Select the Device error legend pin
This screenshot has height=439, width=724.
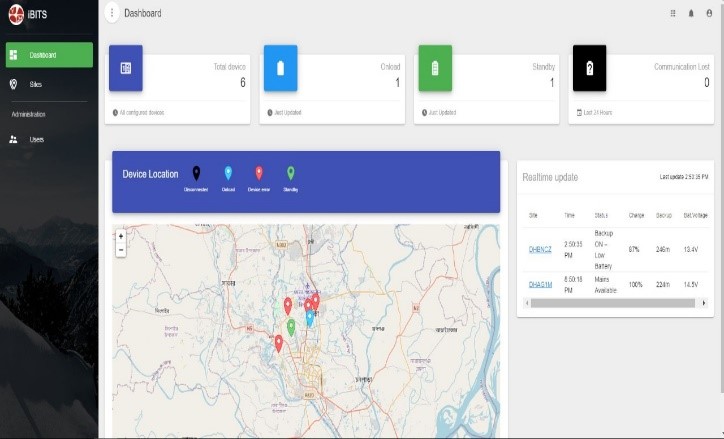(259, 174)
